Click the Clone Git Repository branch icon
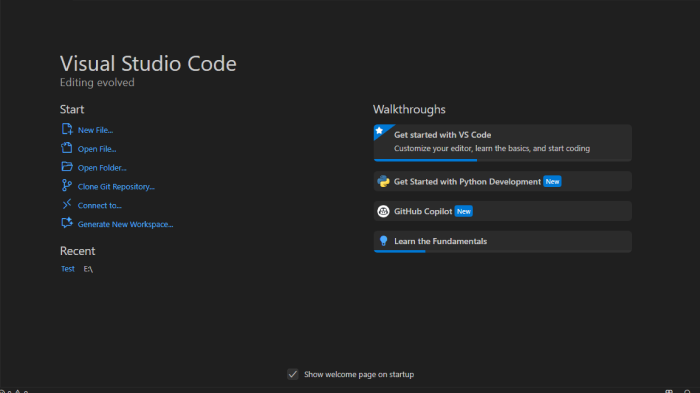 click(x=67, y=186)
